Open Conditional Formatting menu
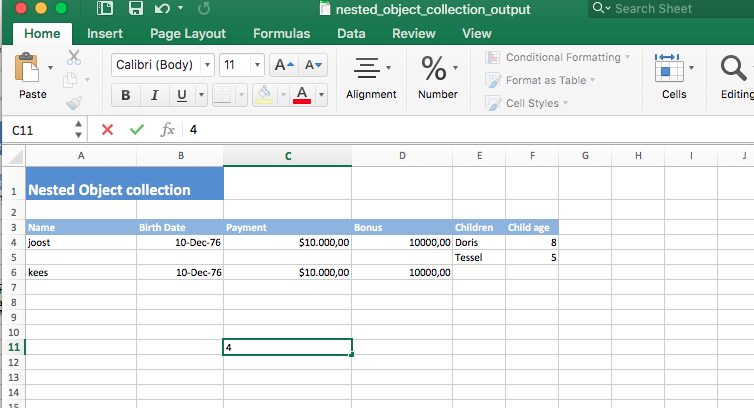The width and height of the screenshot is (754, 408). pos(557,57)
